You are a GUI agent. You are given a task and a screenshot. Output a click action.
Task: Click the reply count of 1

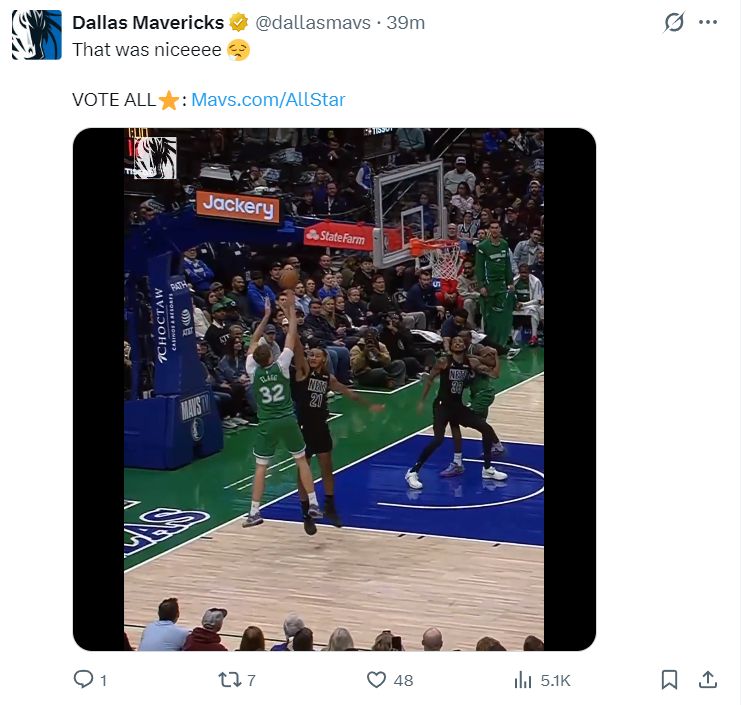click(x=103, y=681)
